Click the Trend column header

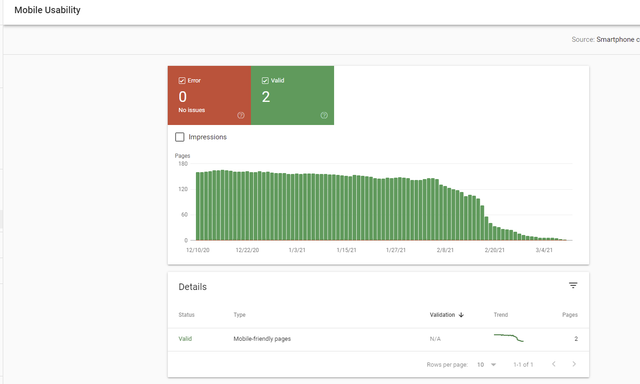tap(501, 315)
